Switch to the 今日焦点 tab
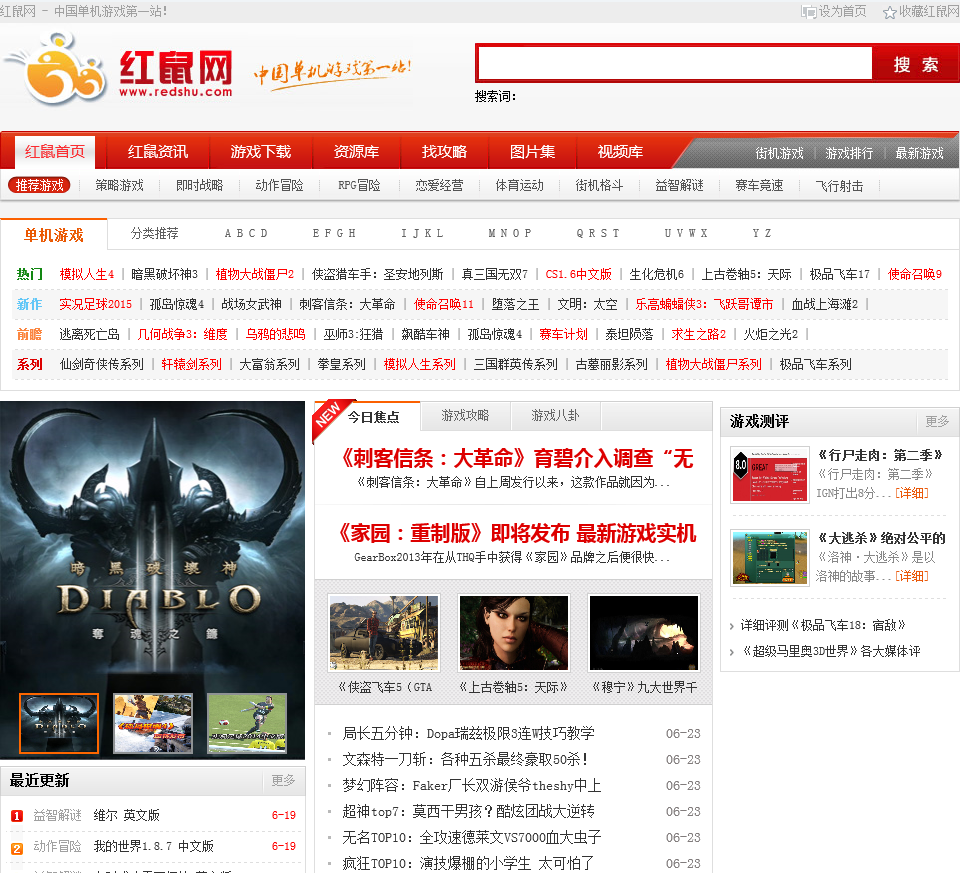 [x=373, y=418]
